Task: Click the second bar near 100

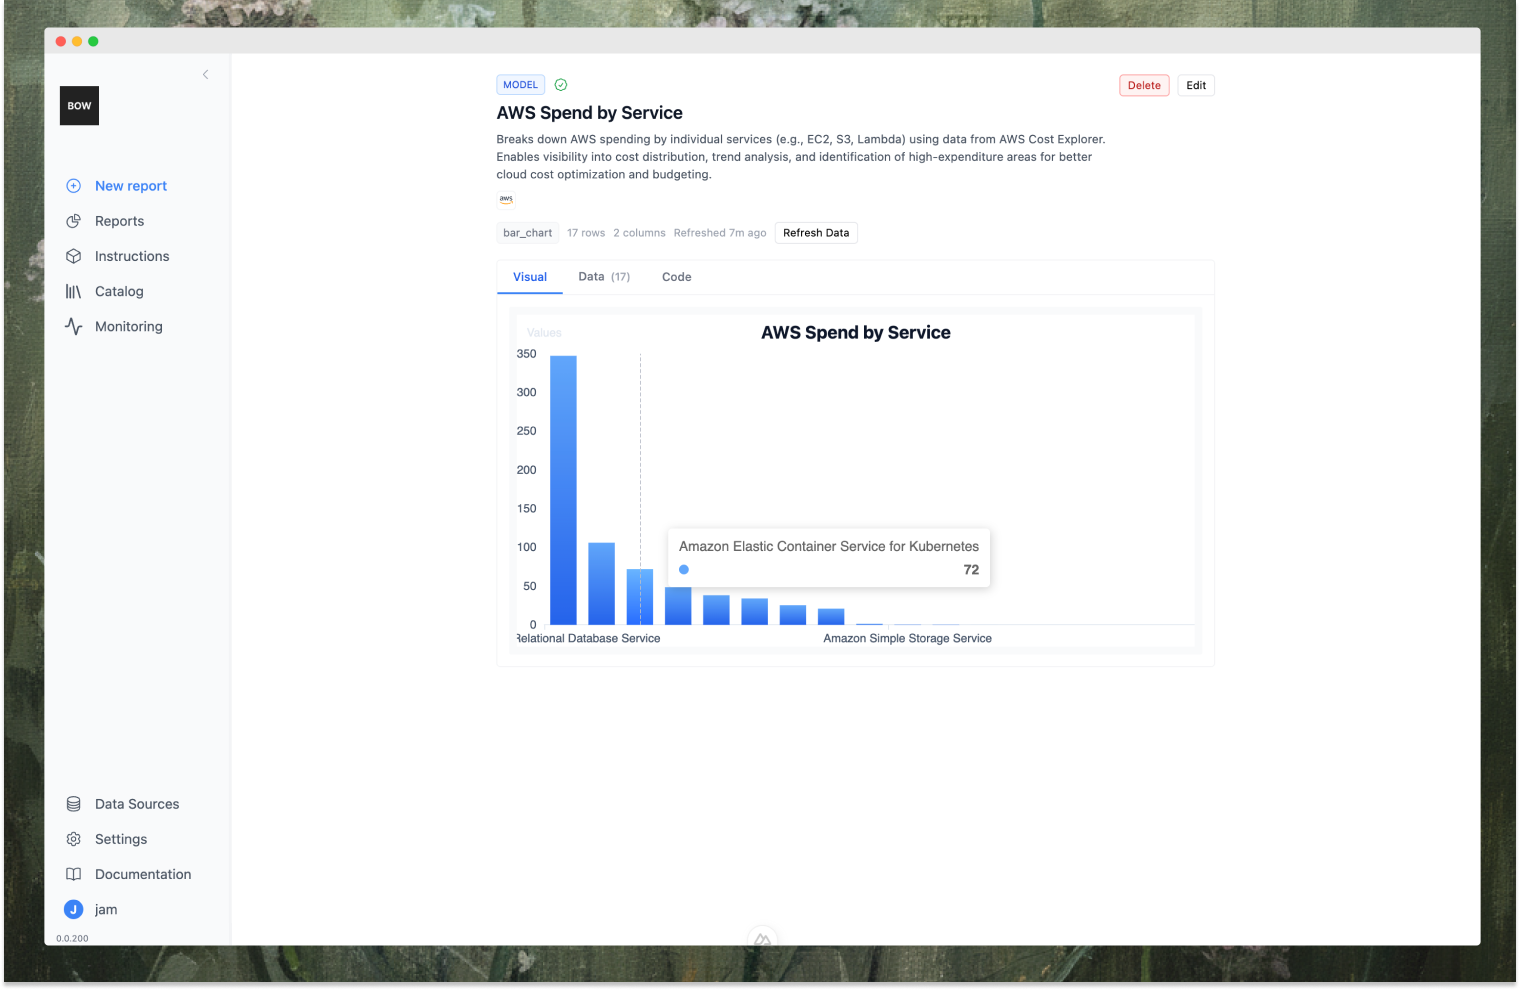Action: coord(601,584)
